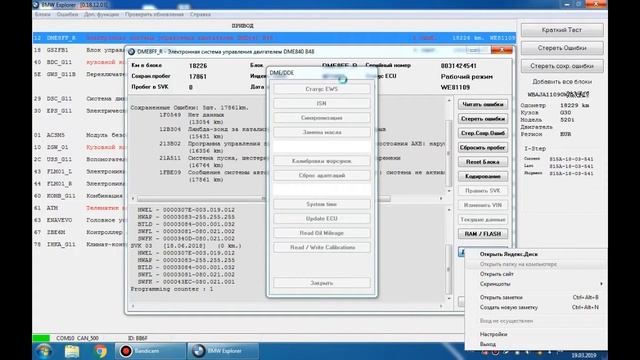Select the ENAVEVO block row

coord(79,220)
